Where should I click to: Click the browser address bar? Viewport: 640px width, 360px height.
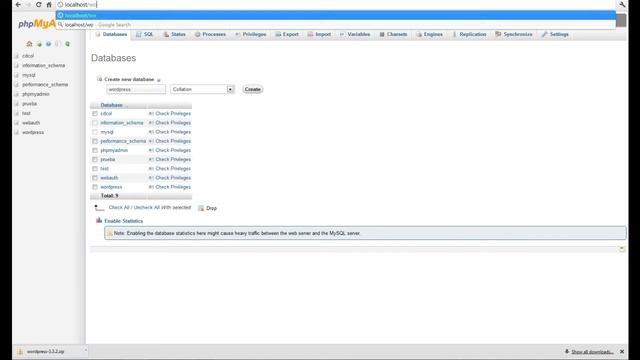(x=335, y=4)
